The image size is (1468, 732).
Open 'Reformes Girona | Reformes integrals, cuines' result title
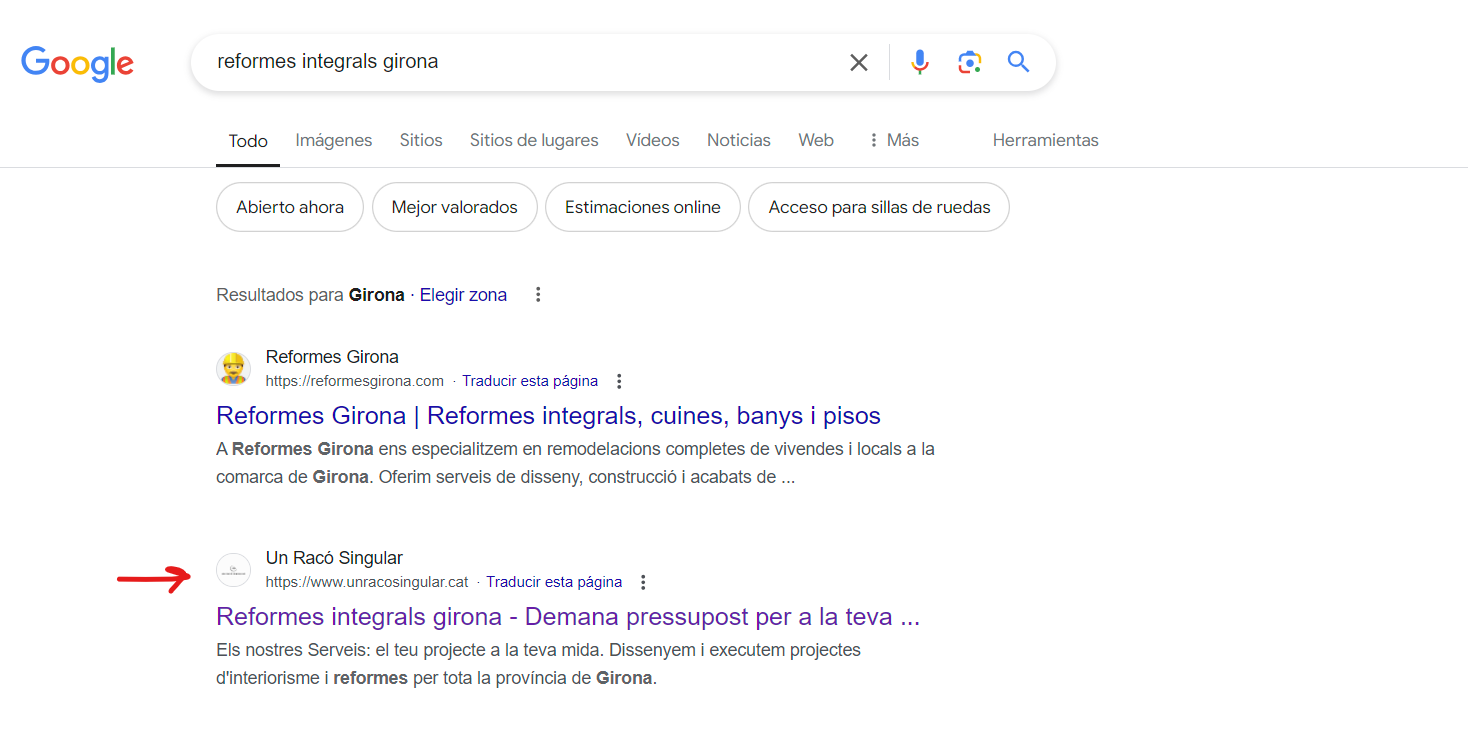(548, 415)
